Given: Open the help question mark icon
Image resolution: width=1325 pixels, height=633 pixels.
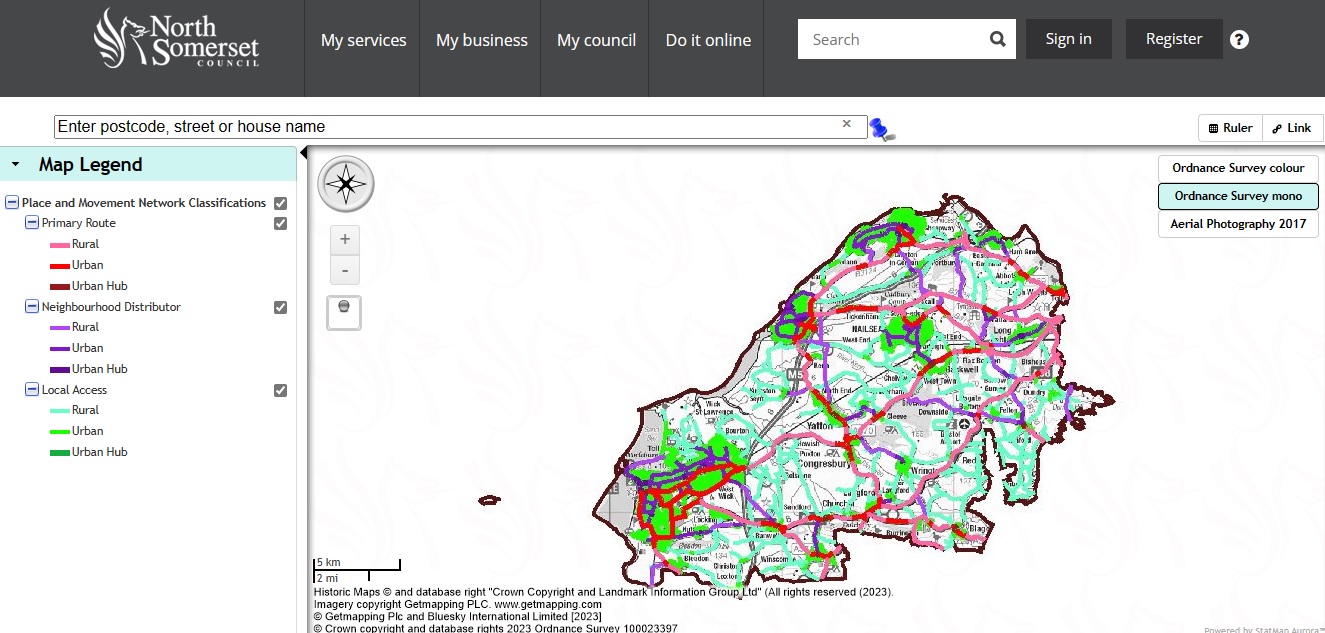Looking at the screenshot, I should (1239, 40).
